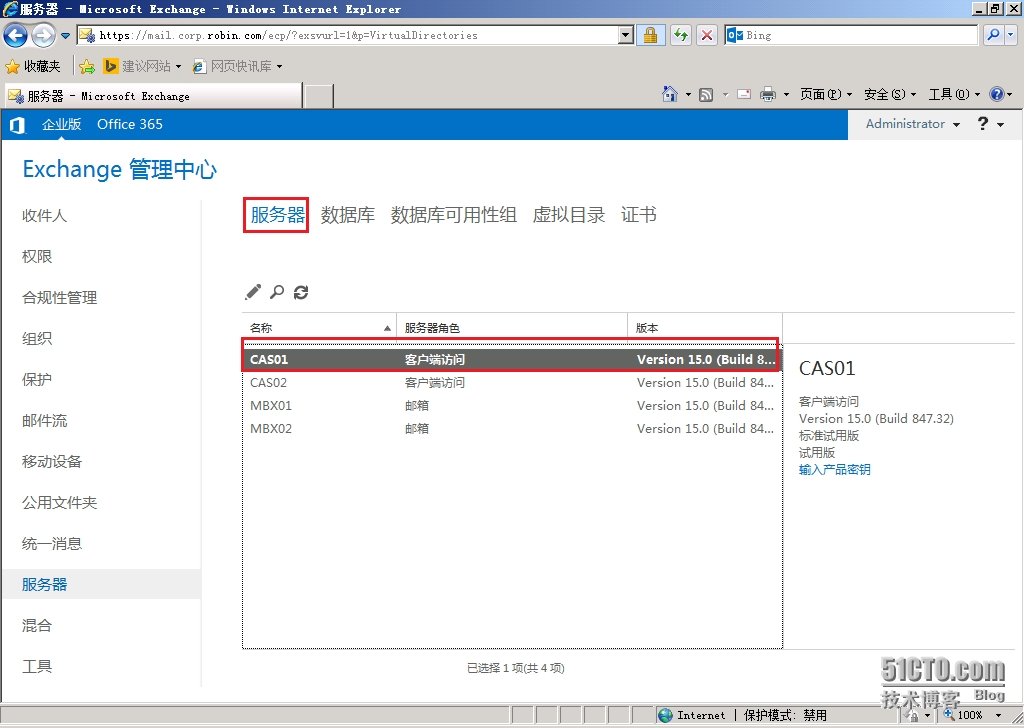
Task: Click the RSS feeds icon
Action: click(x=706, y=95)
